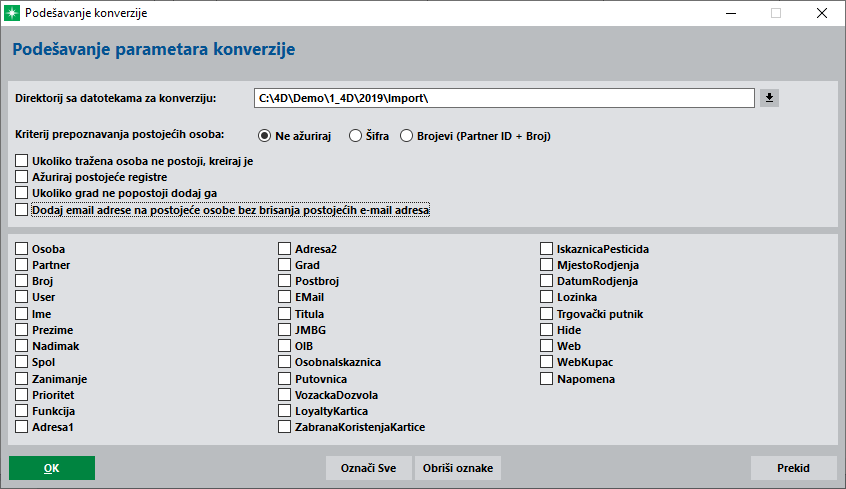Check the 'OIB' field checkbox
Viewport: 846px width, 489px height.
(286, 346)
